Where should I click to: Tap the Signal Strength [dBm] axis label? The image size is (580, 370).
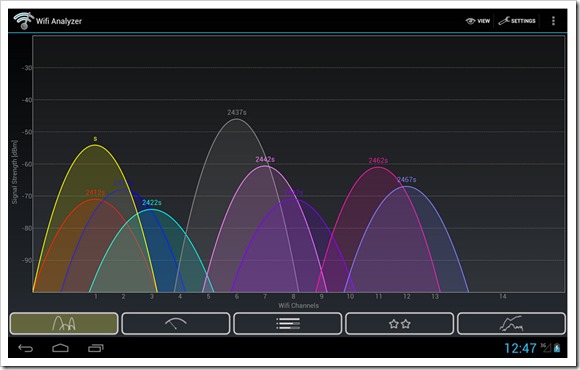[14, 172]
